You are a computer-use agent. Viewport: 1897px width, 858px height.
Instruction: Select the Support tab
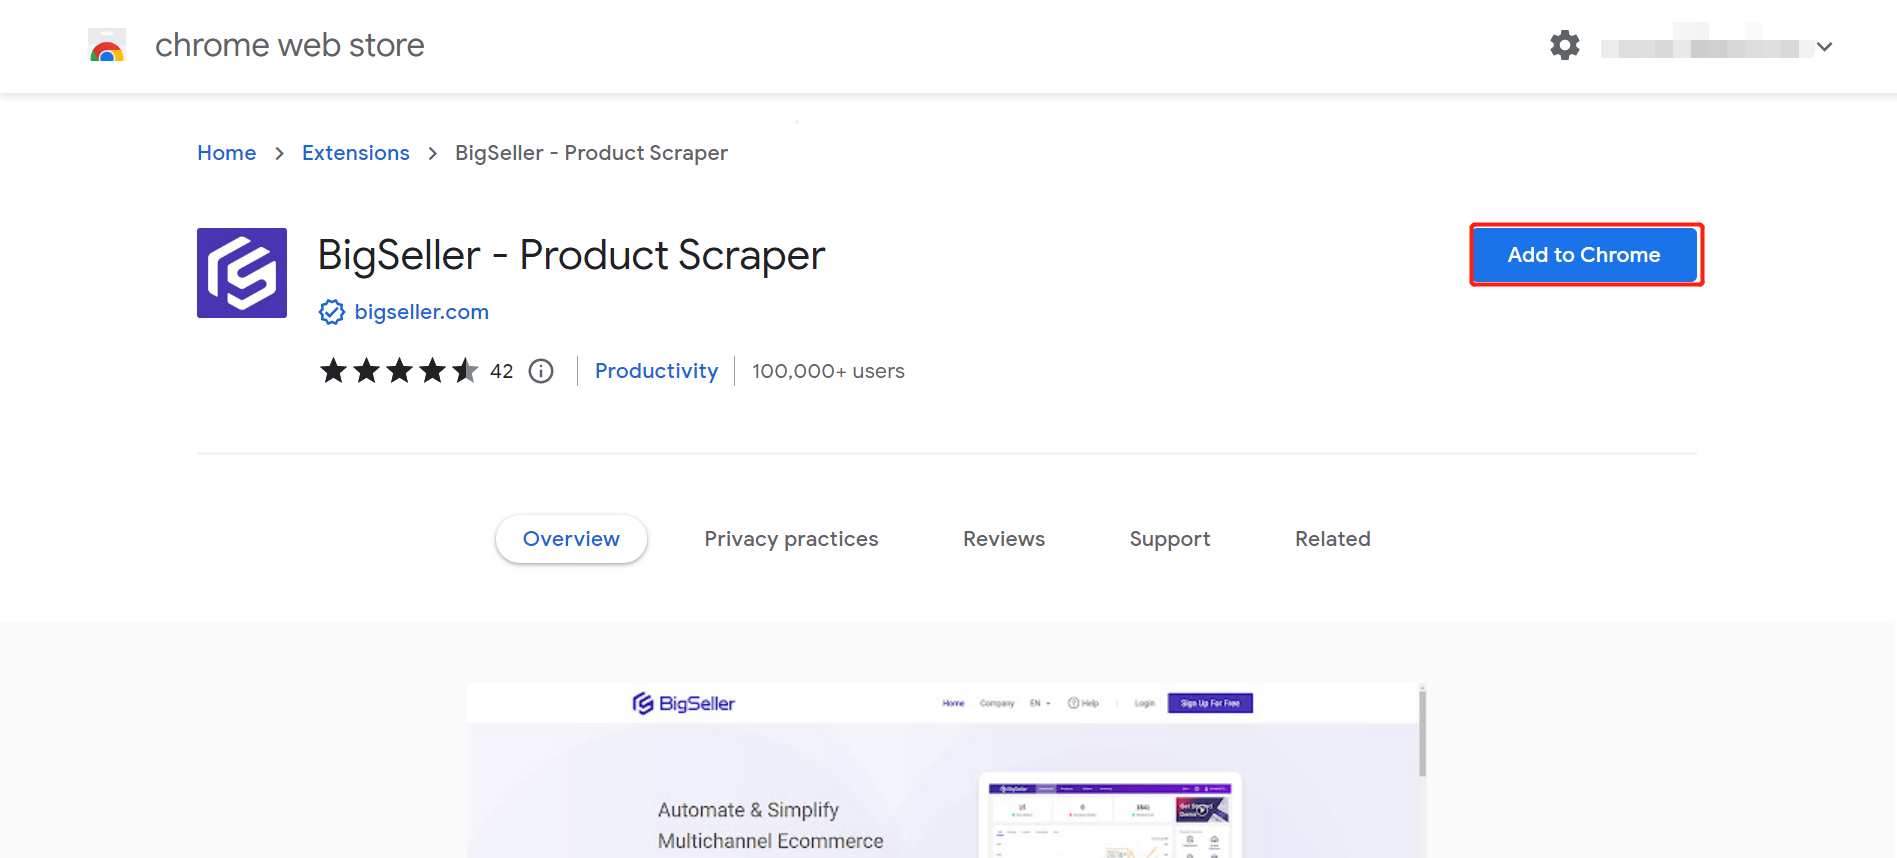(x=1169, y=538)
